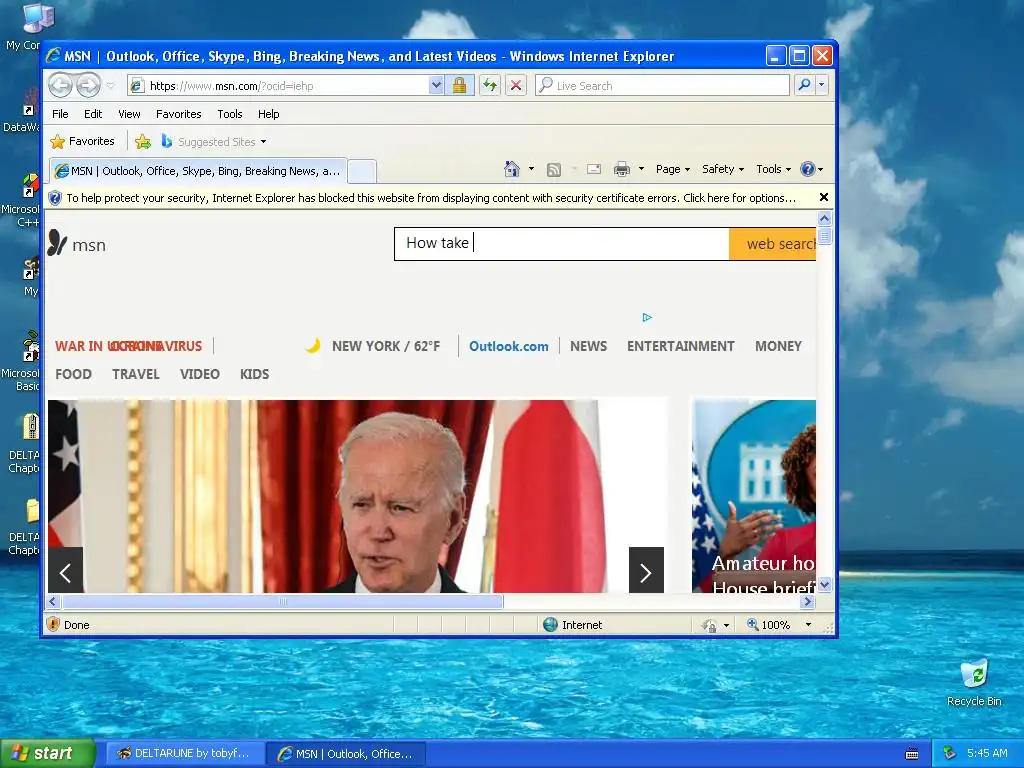Open the KIDS section link
Viewport: 1024px width, 768px height.
tap(254, 374)
